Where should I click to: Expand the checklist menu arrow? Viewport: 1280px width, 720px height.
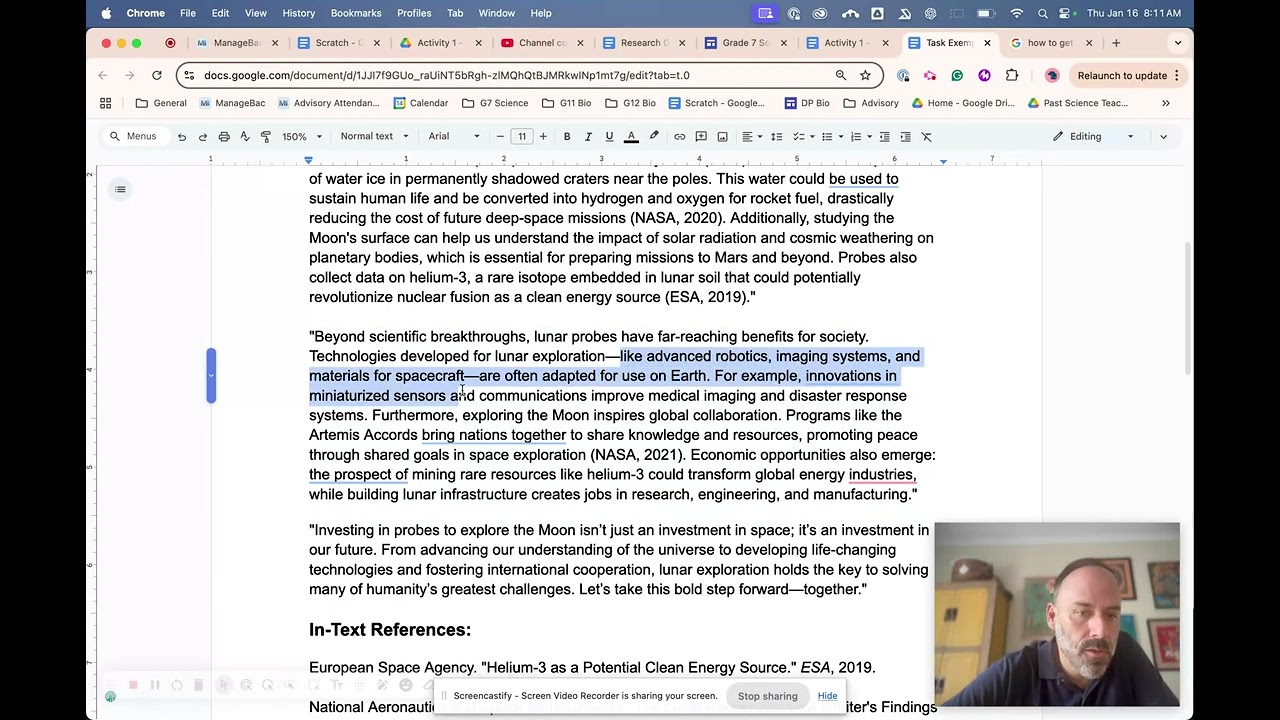point(811,137)
